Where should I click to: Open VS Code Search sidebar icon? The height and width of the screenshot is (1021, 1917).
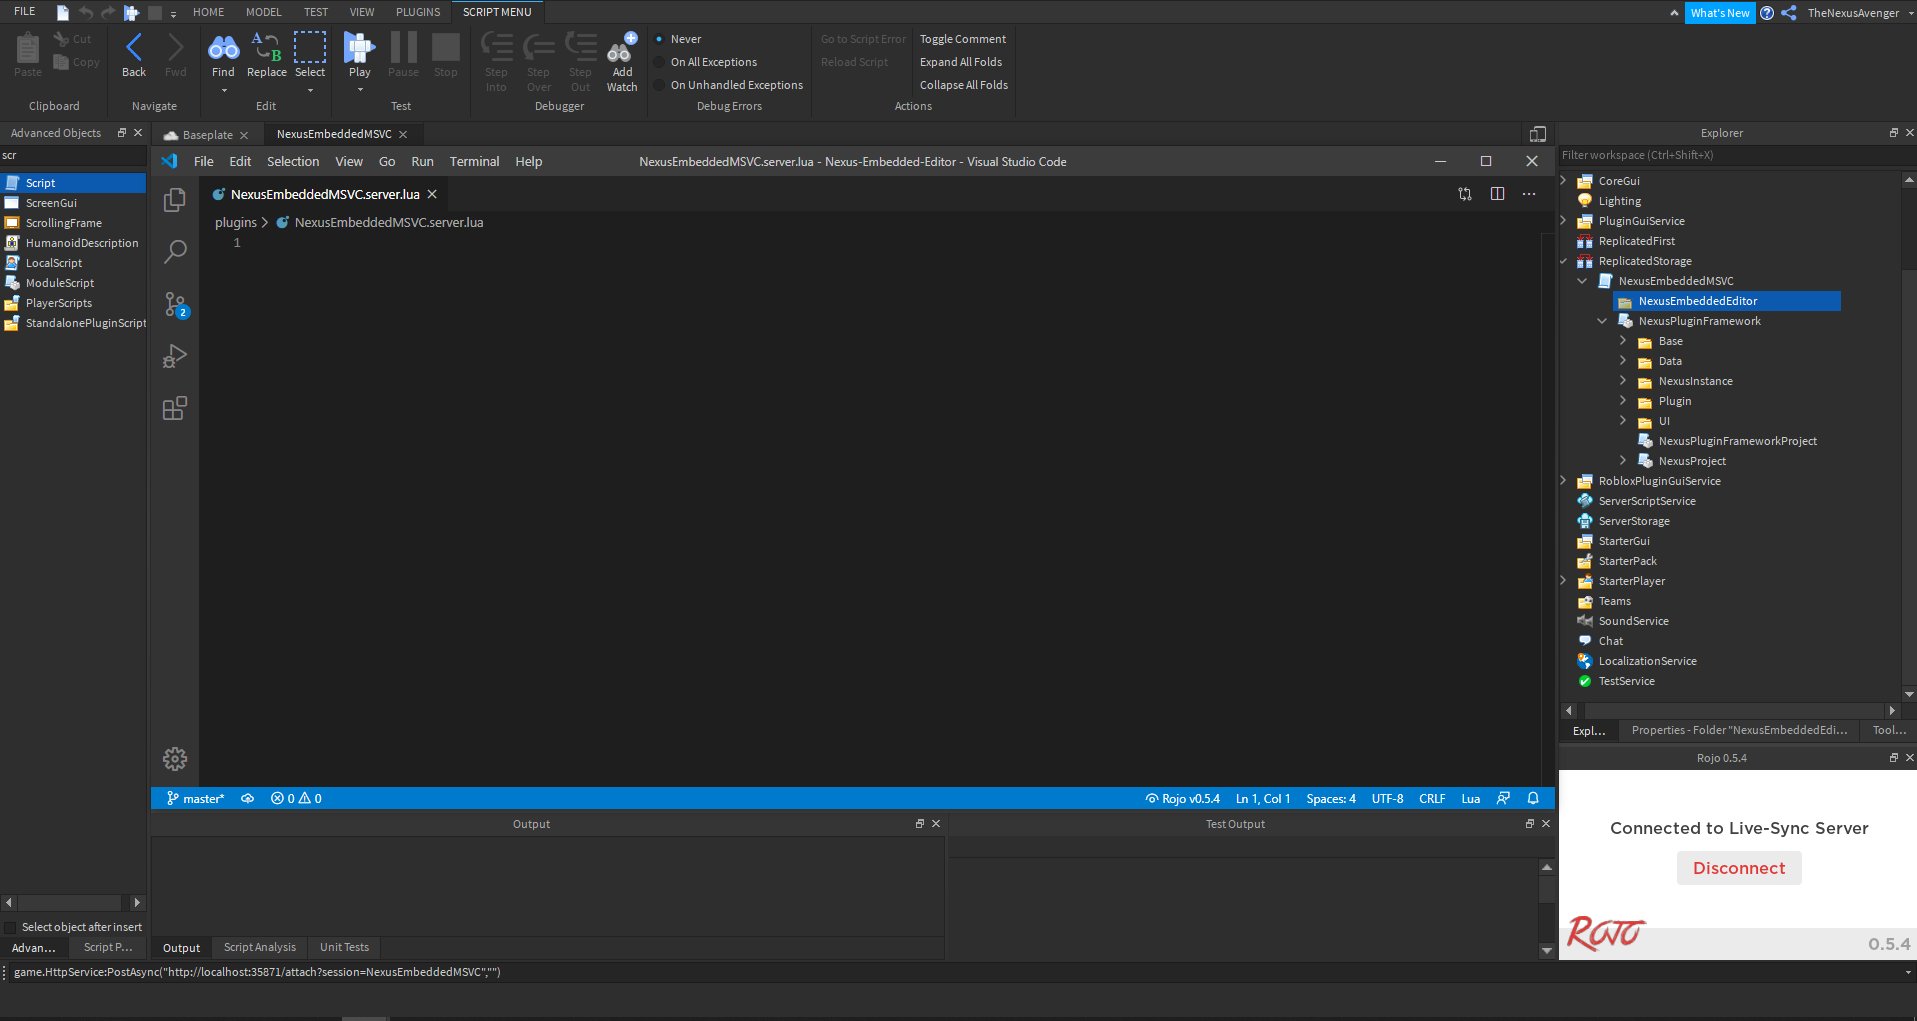175,252
